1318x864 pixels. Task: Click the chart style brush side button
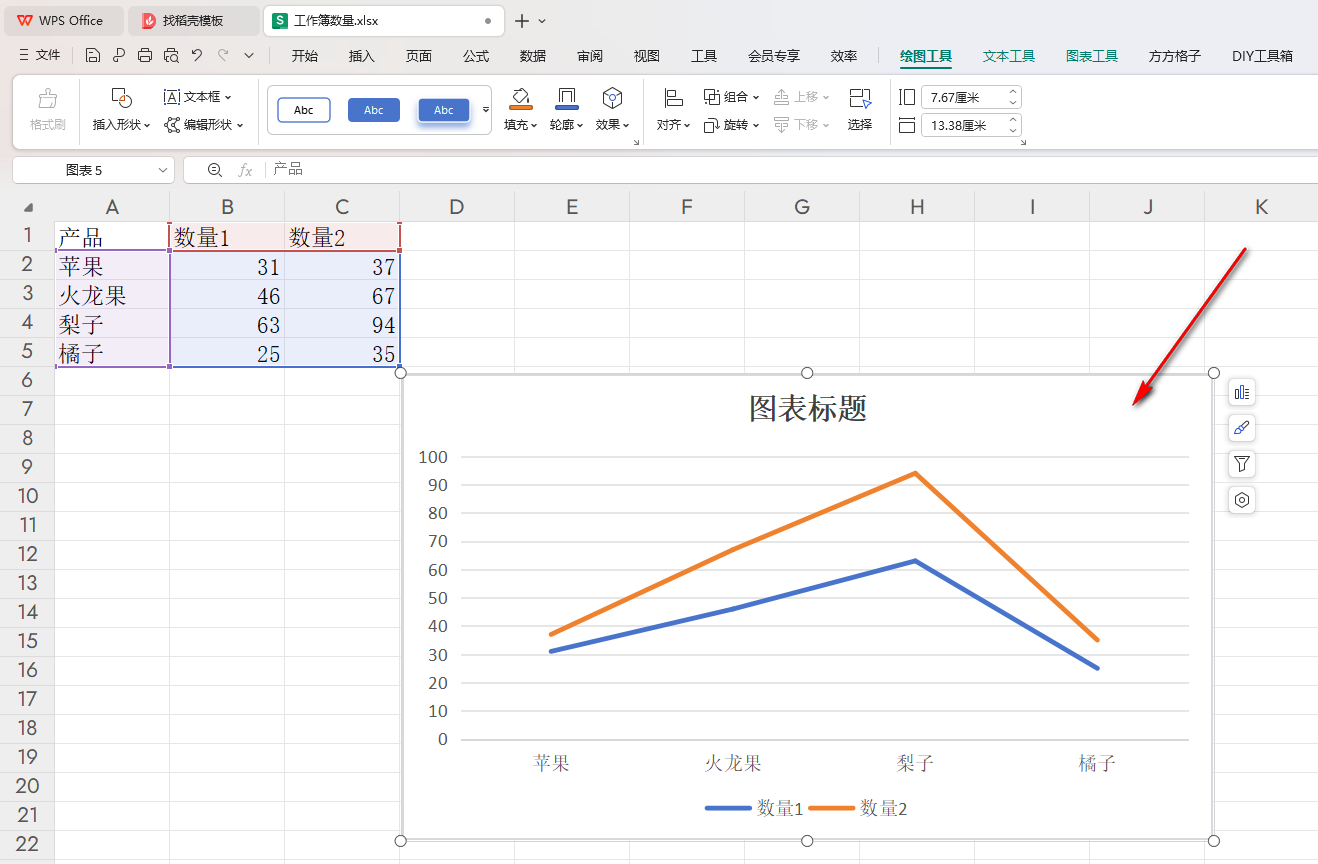click(x=1242, y=428)
